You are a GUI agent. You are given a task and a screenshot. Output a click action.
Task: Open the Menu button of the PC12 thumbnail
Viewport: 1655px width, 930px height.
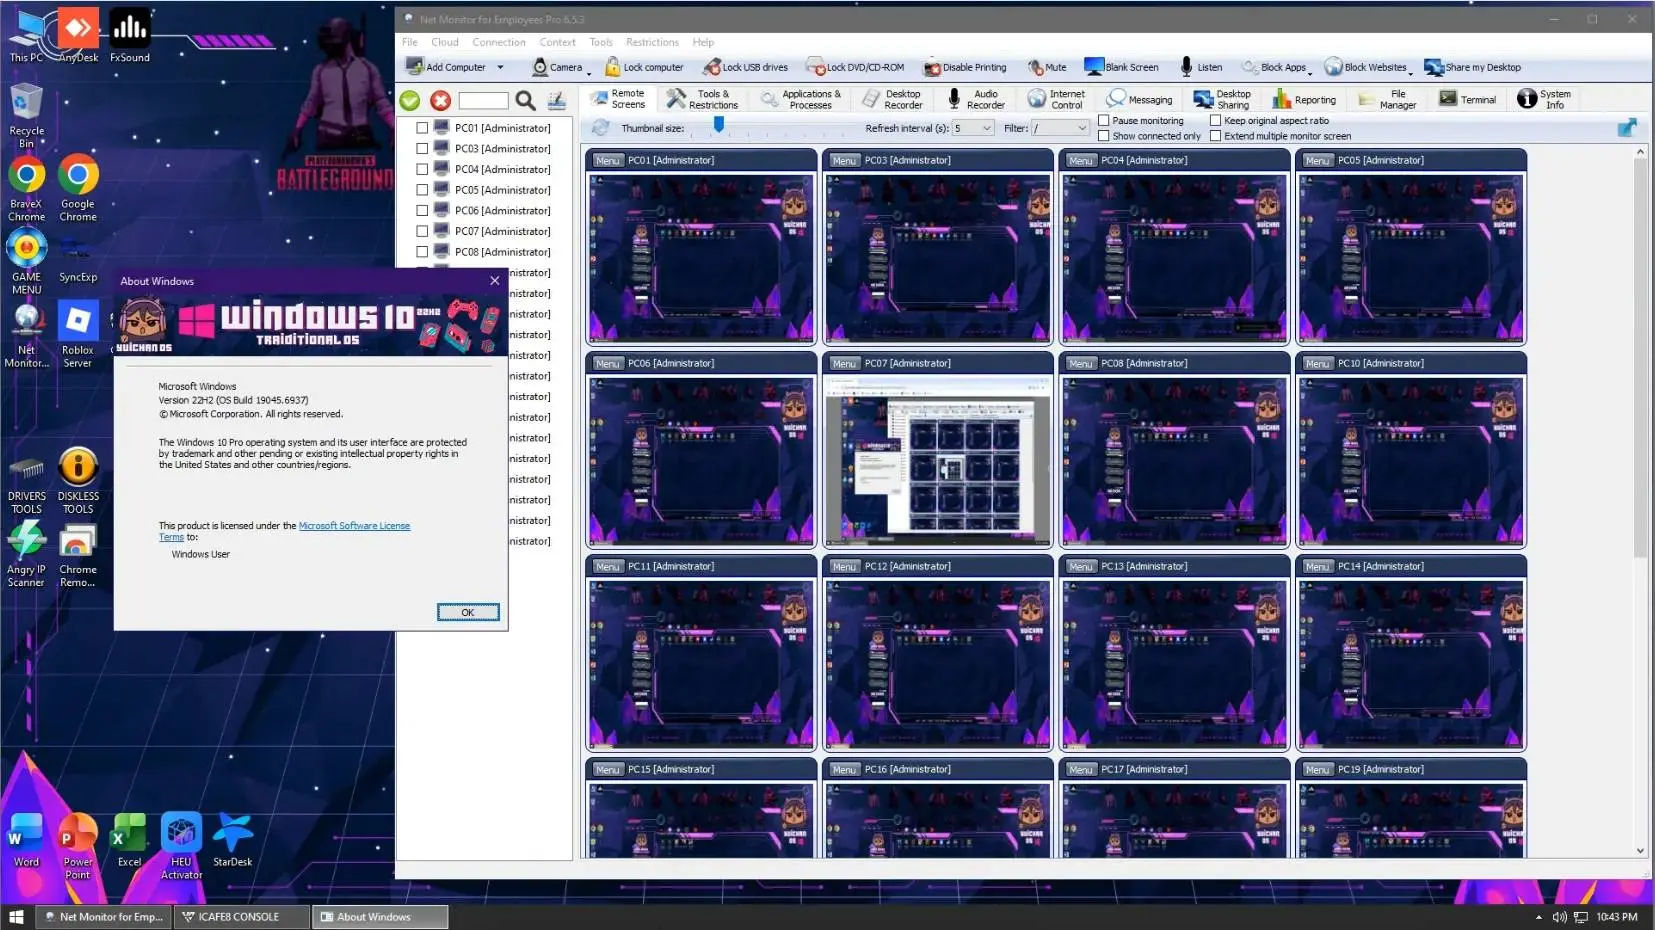[845, 566]
